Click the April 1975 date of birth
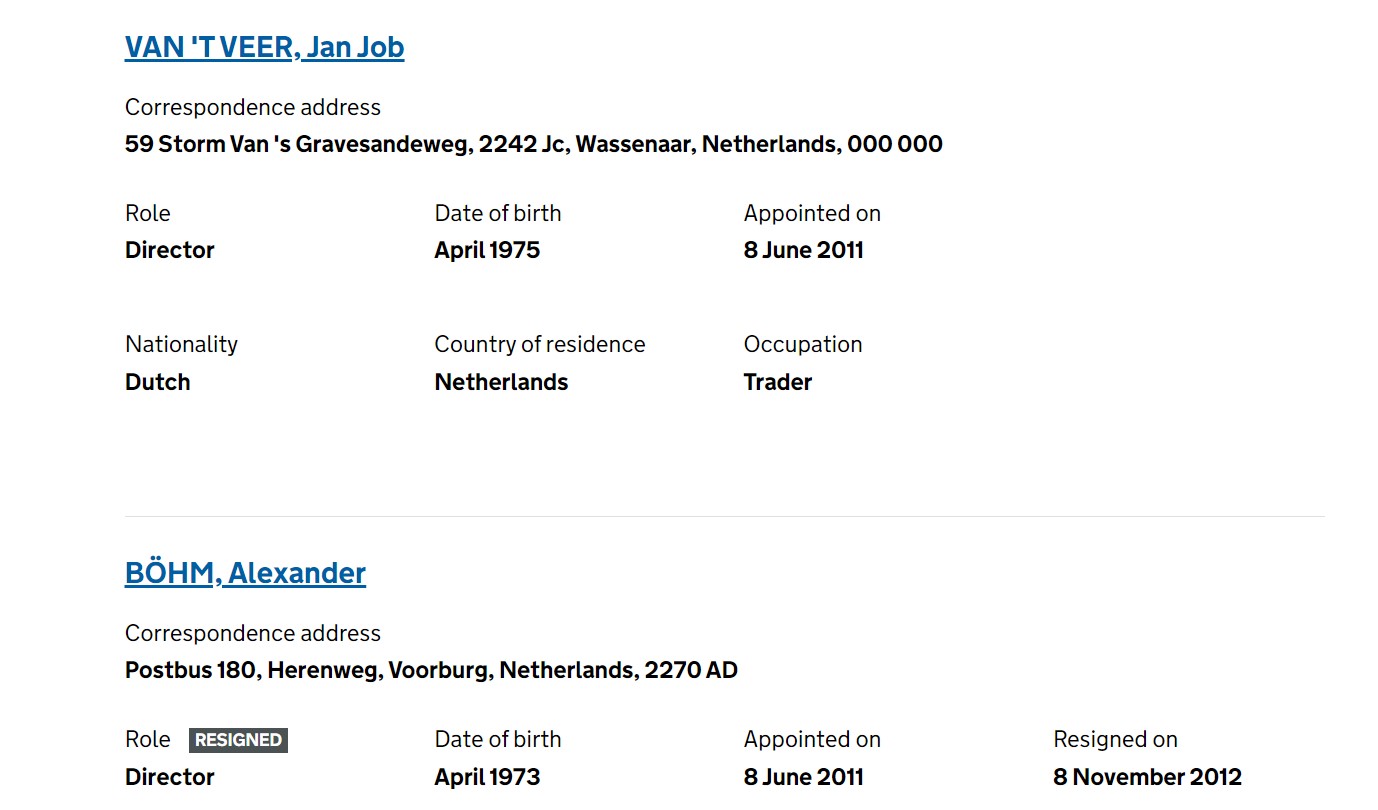 click(487, 250)
